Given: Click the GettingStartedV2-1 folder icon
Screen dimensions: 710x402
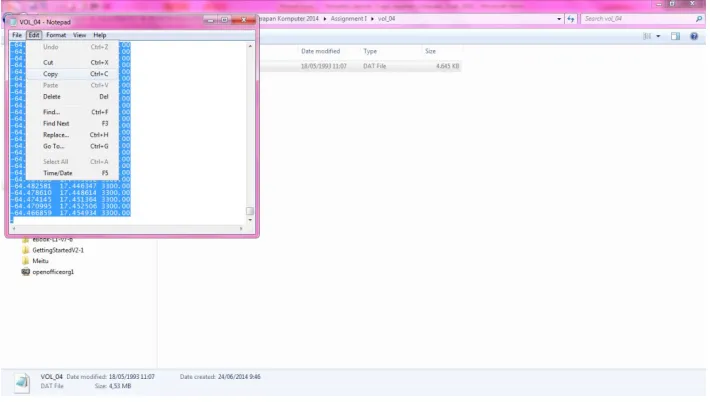Looking at the screenshot, I should pyautogui.click(x=26, y=250).
